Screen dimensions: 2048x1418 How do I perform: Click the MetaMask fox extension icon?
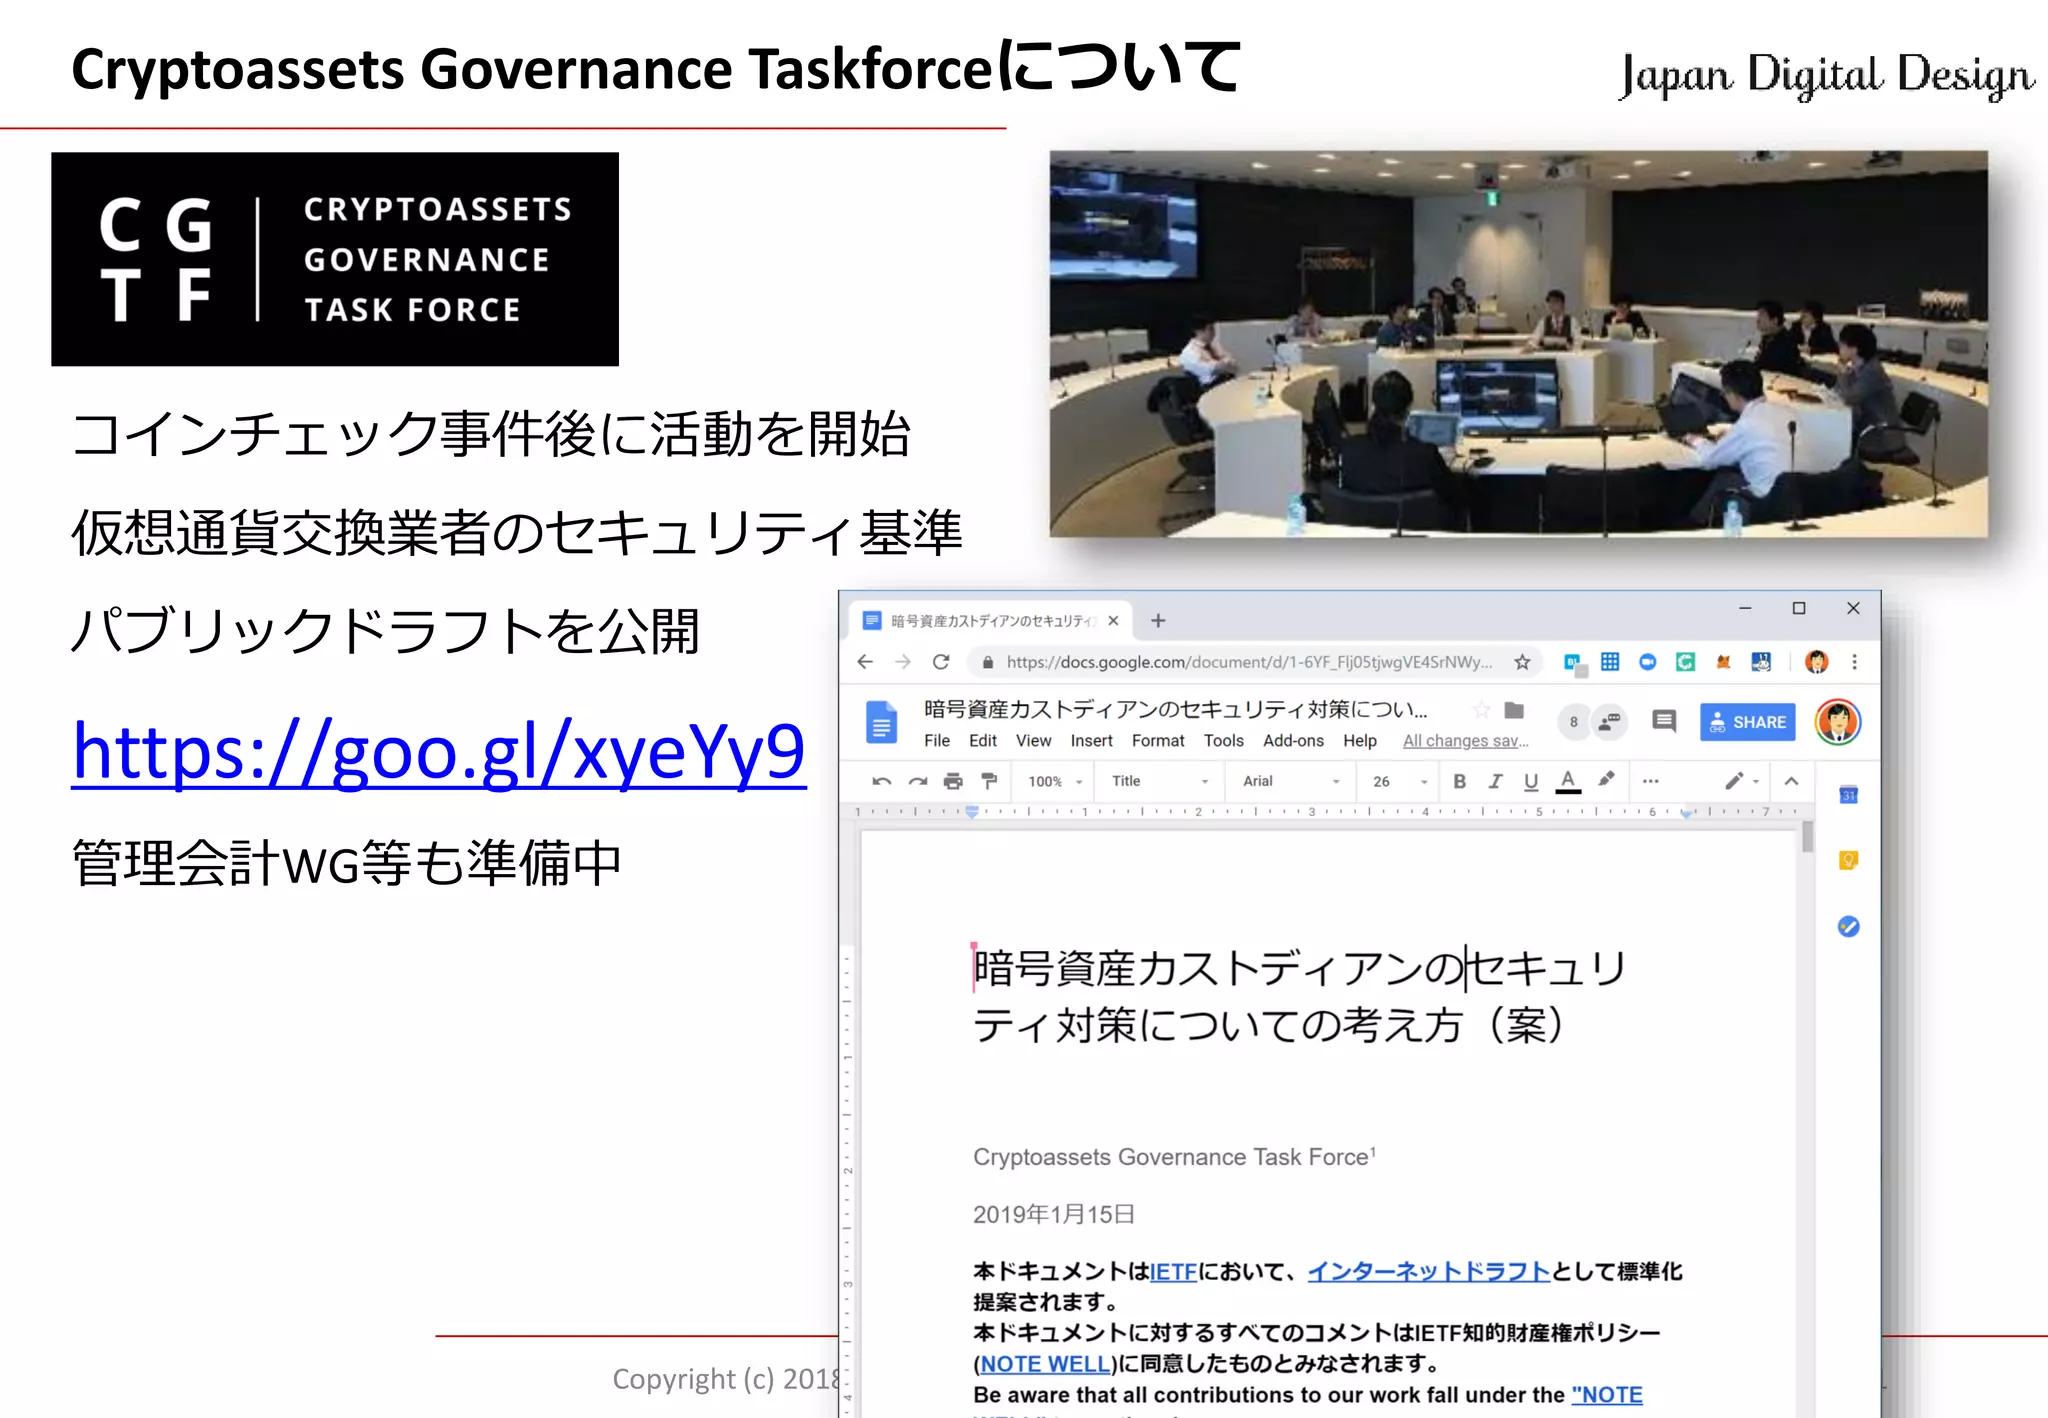[1723, 662]
